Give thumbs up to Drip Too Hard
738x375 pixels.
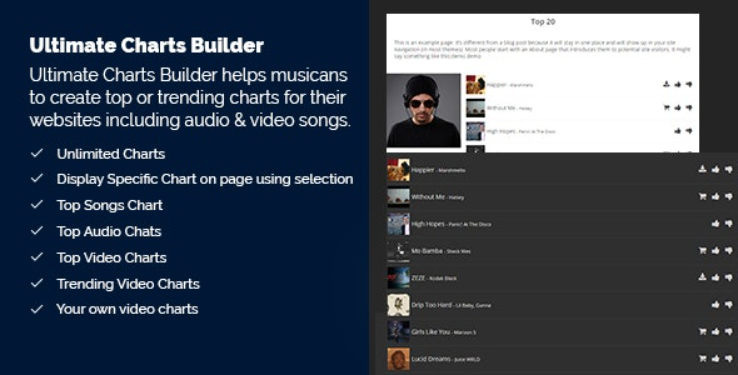tap(715, 305)
